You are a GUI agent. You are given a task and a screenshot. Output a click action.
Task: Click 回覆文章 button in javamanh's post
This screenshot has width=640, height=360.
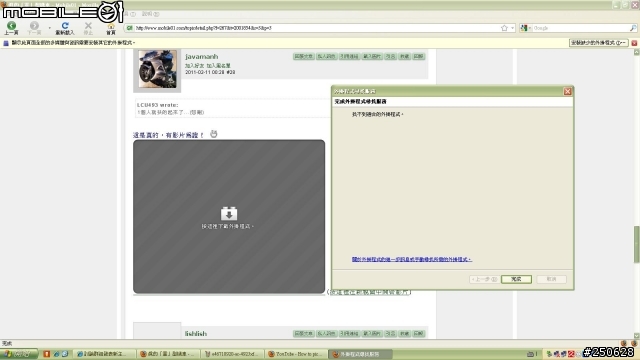(x=303, y=56)
